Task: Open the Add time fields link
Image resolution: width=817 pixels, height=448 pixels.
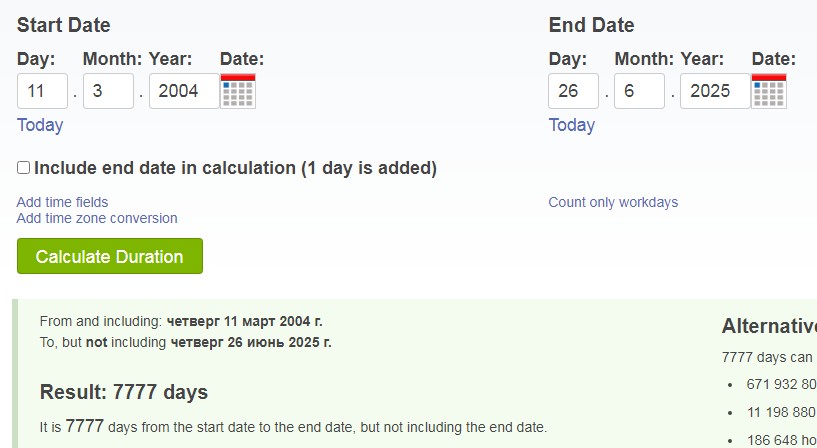Action: [63, 202]
